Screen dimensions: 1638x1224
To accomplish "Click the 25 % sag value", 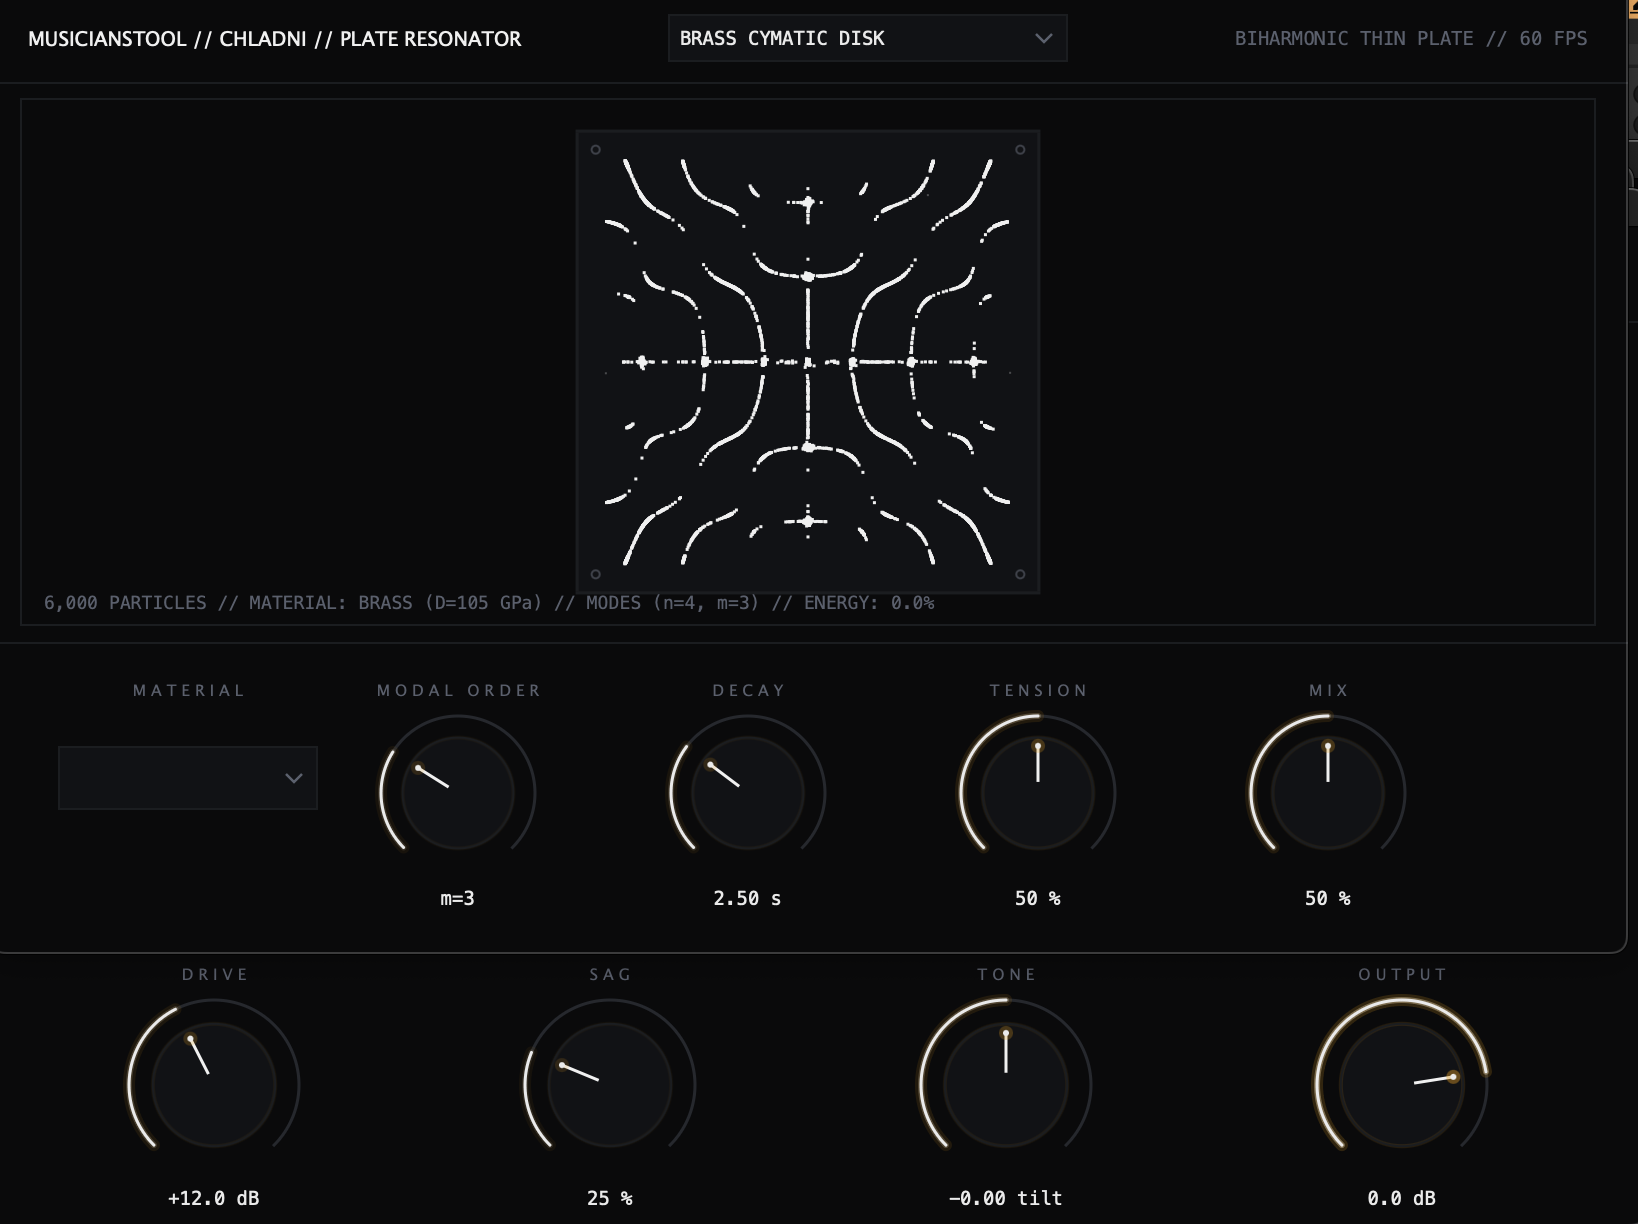I will (610, 1198).
